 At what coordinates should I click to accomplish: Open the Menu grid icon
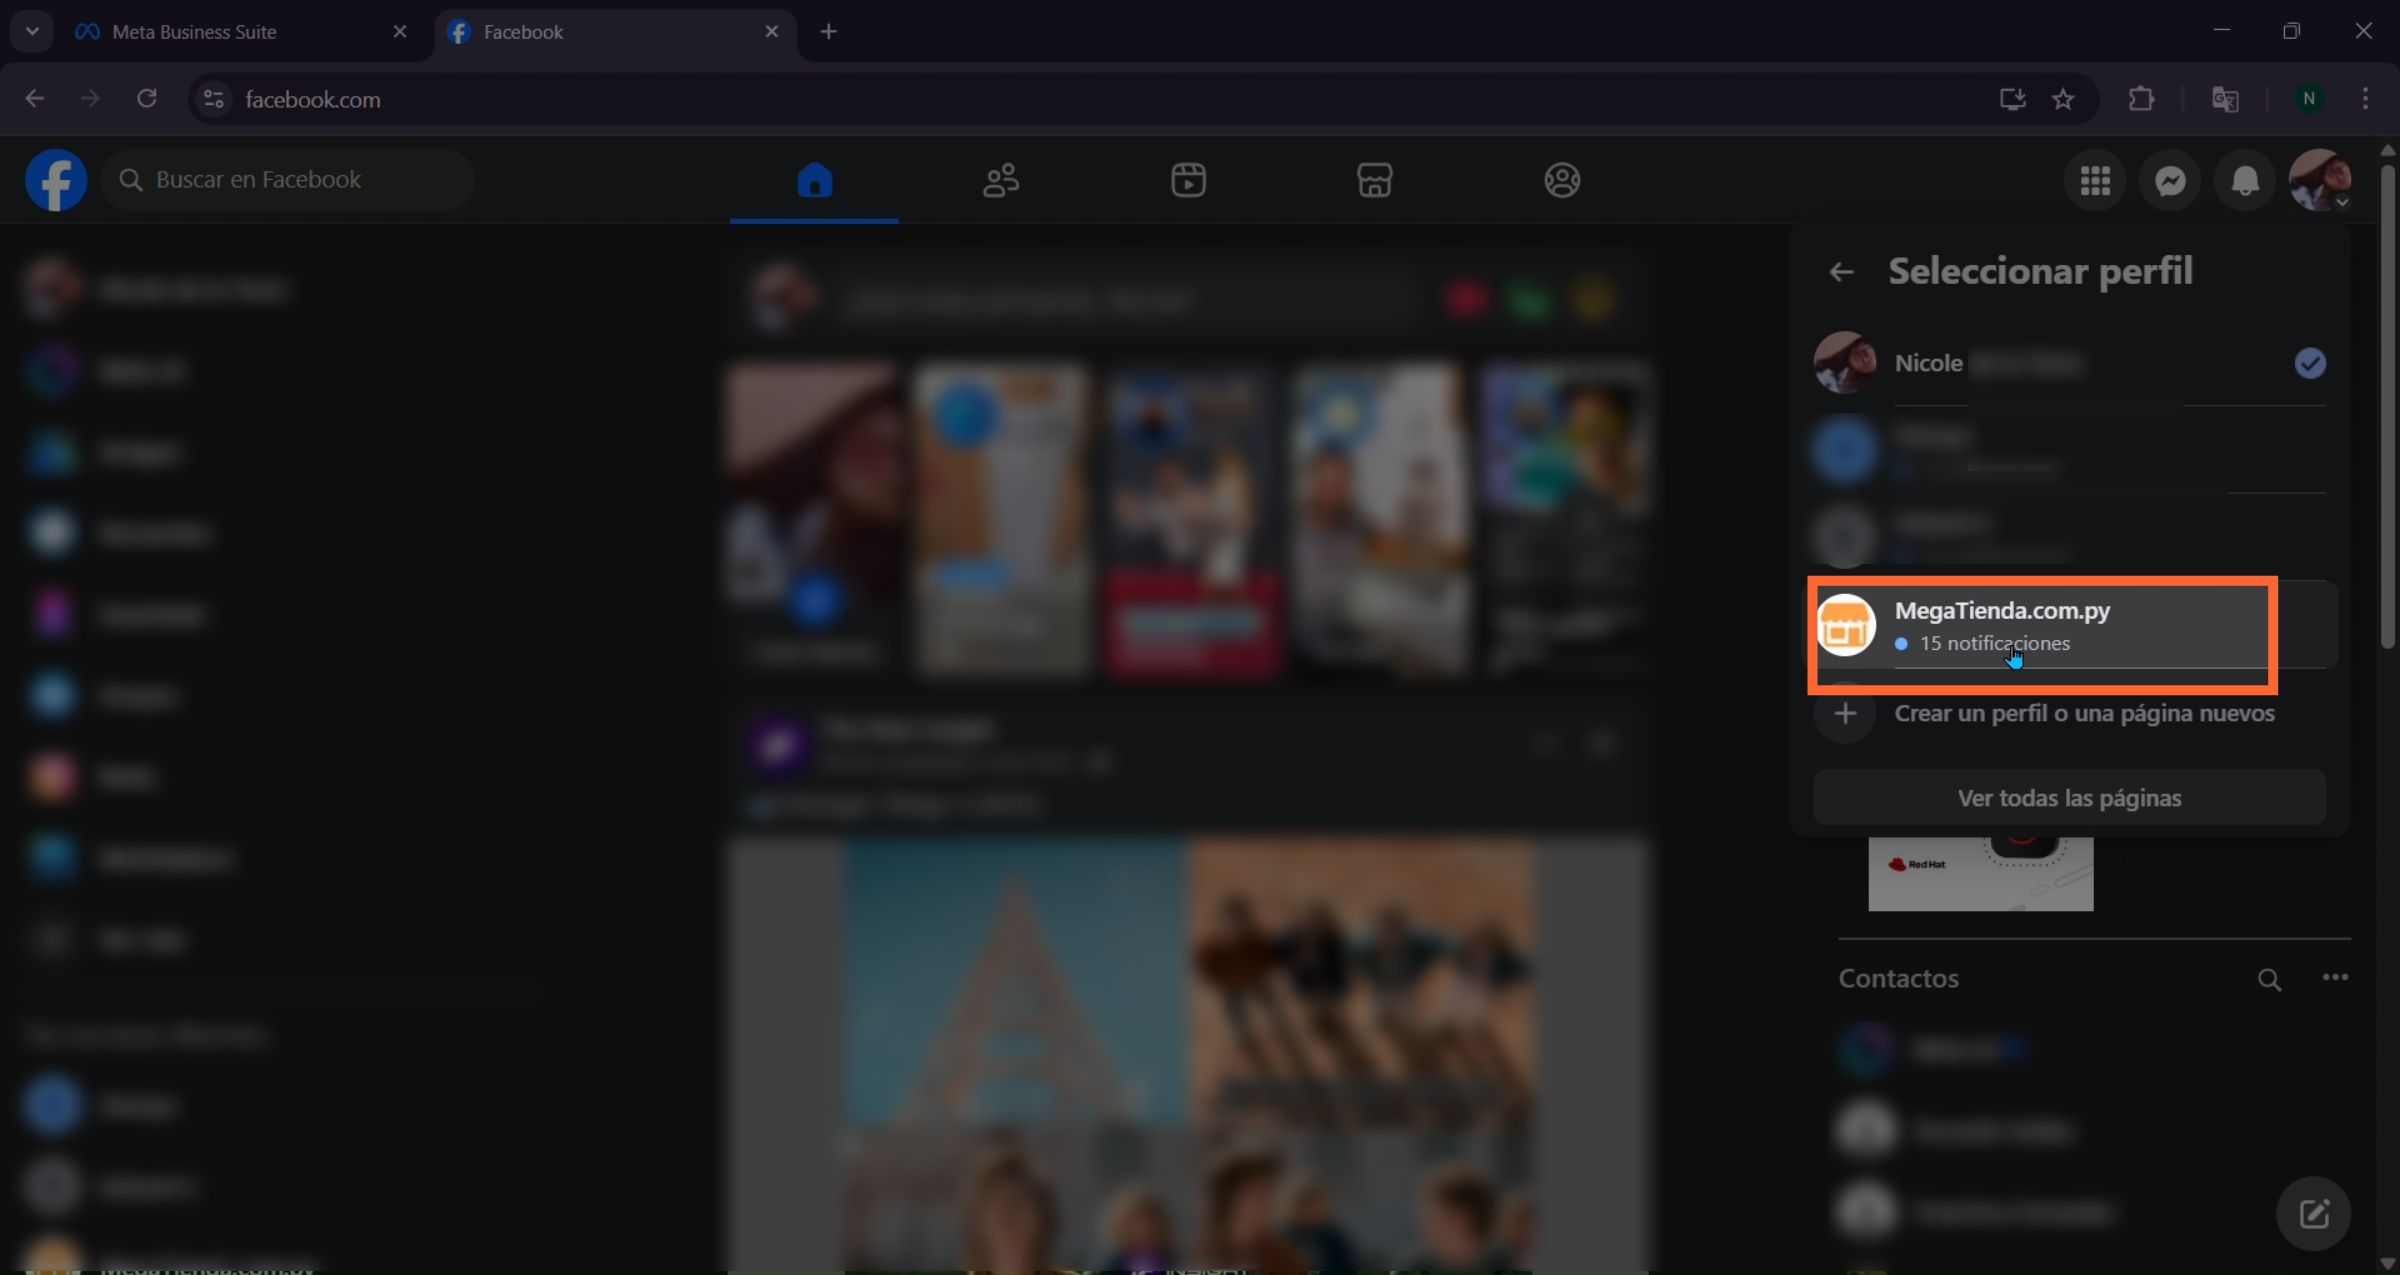click(x=2094, y=180)
